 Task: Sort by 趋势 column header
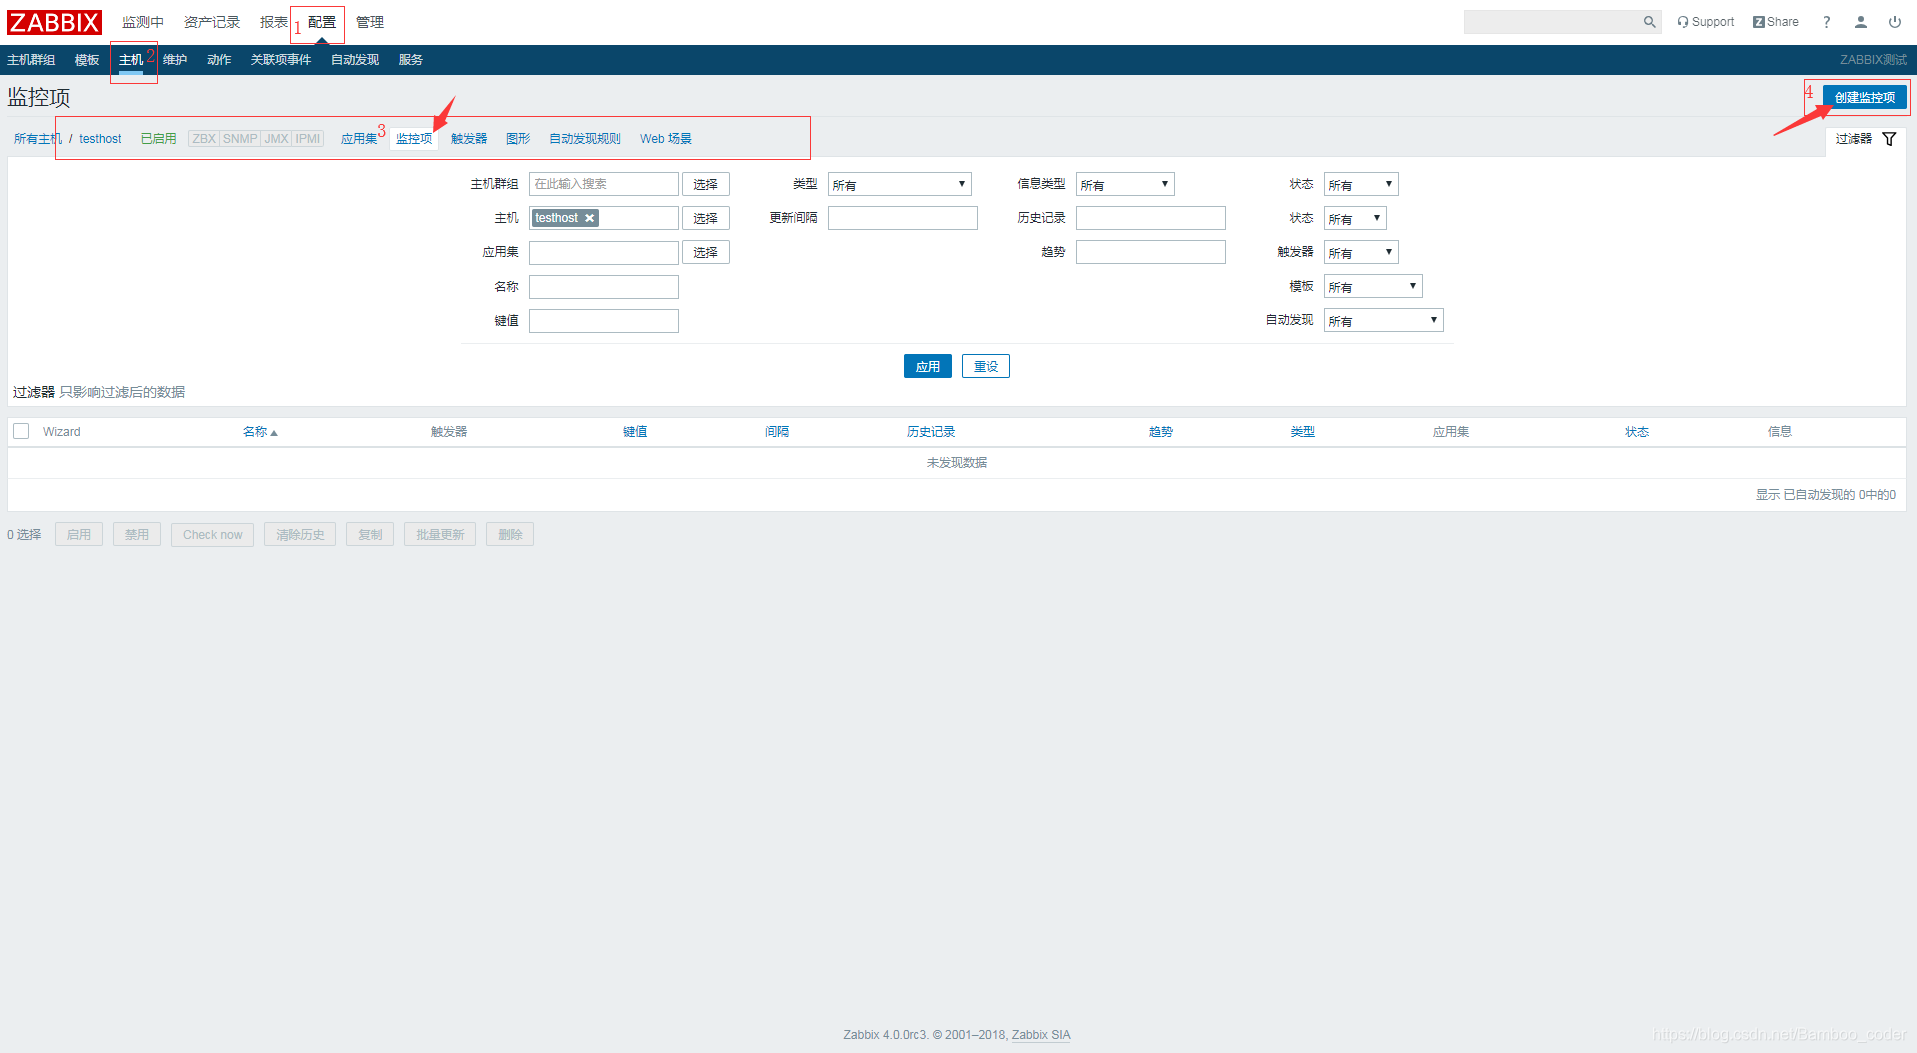point(1161,432)
